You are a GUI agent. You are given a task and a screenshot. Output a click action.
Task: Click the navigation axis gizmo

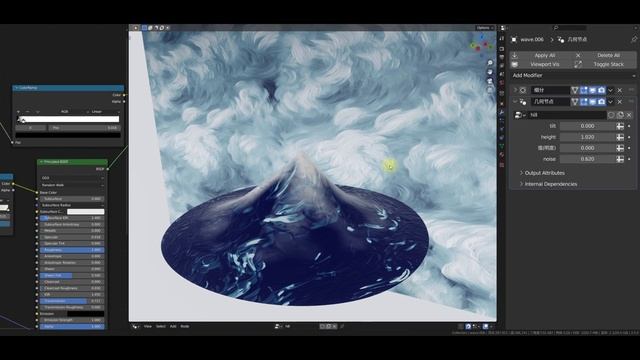pyautogui.click(x=482, y=44)
